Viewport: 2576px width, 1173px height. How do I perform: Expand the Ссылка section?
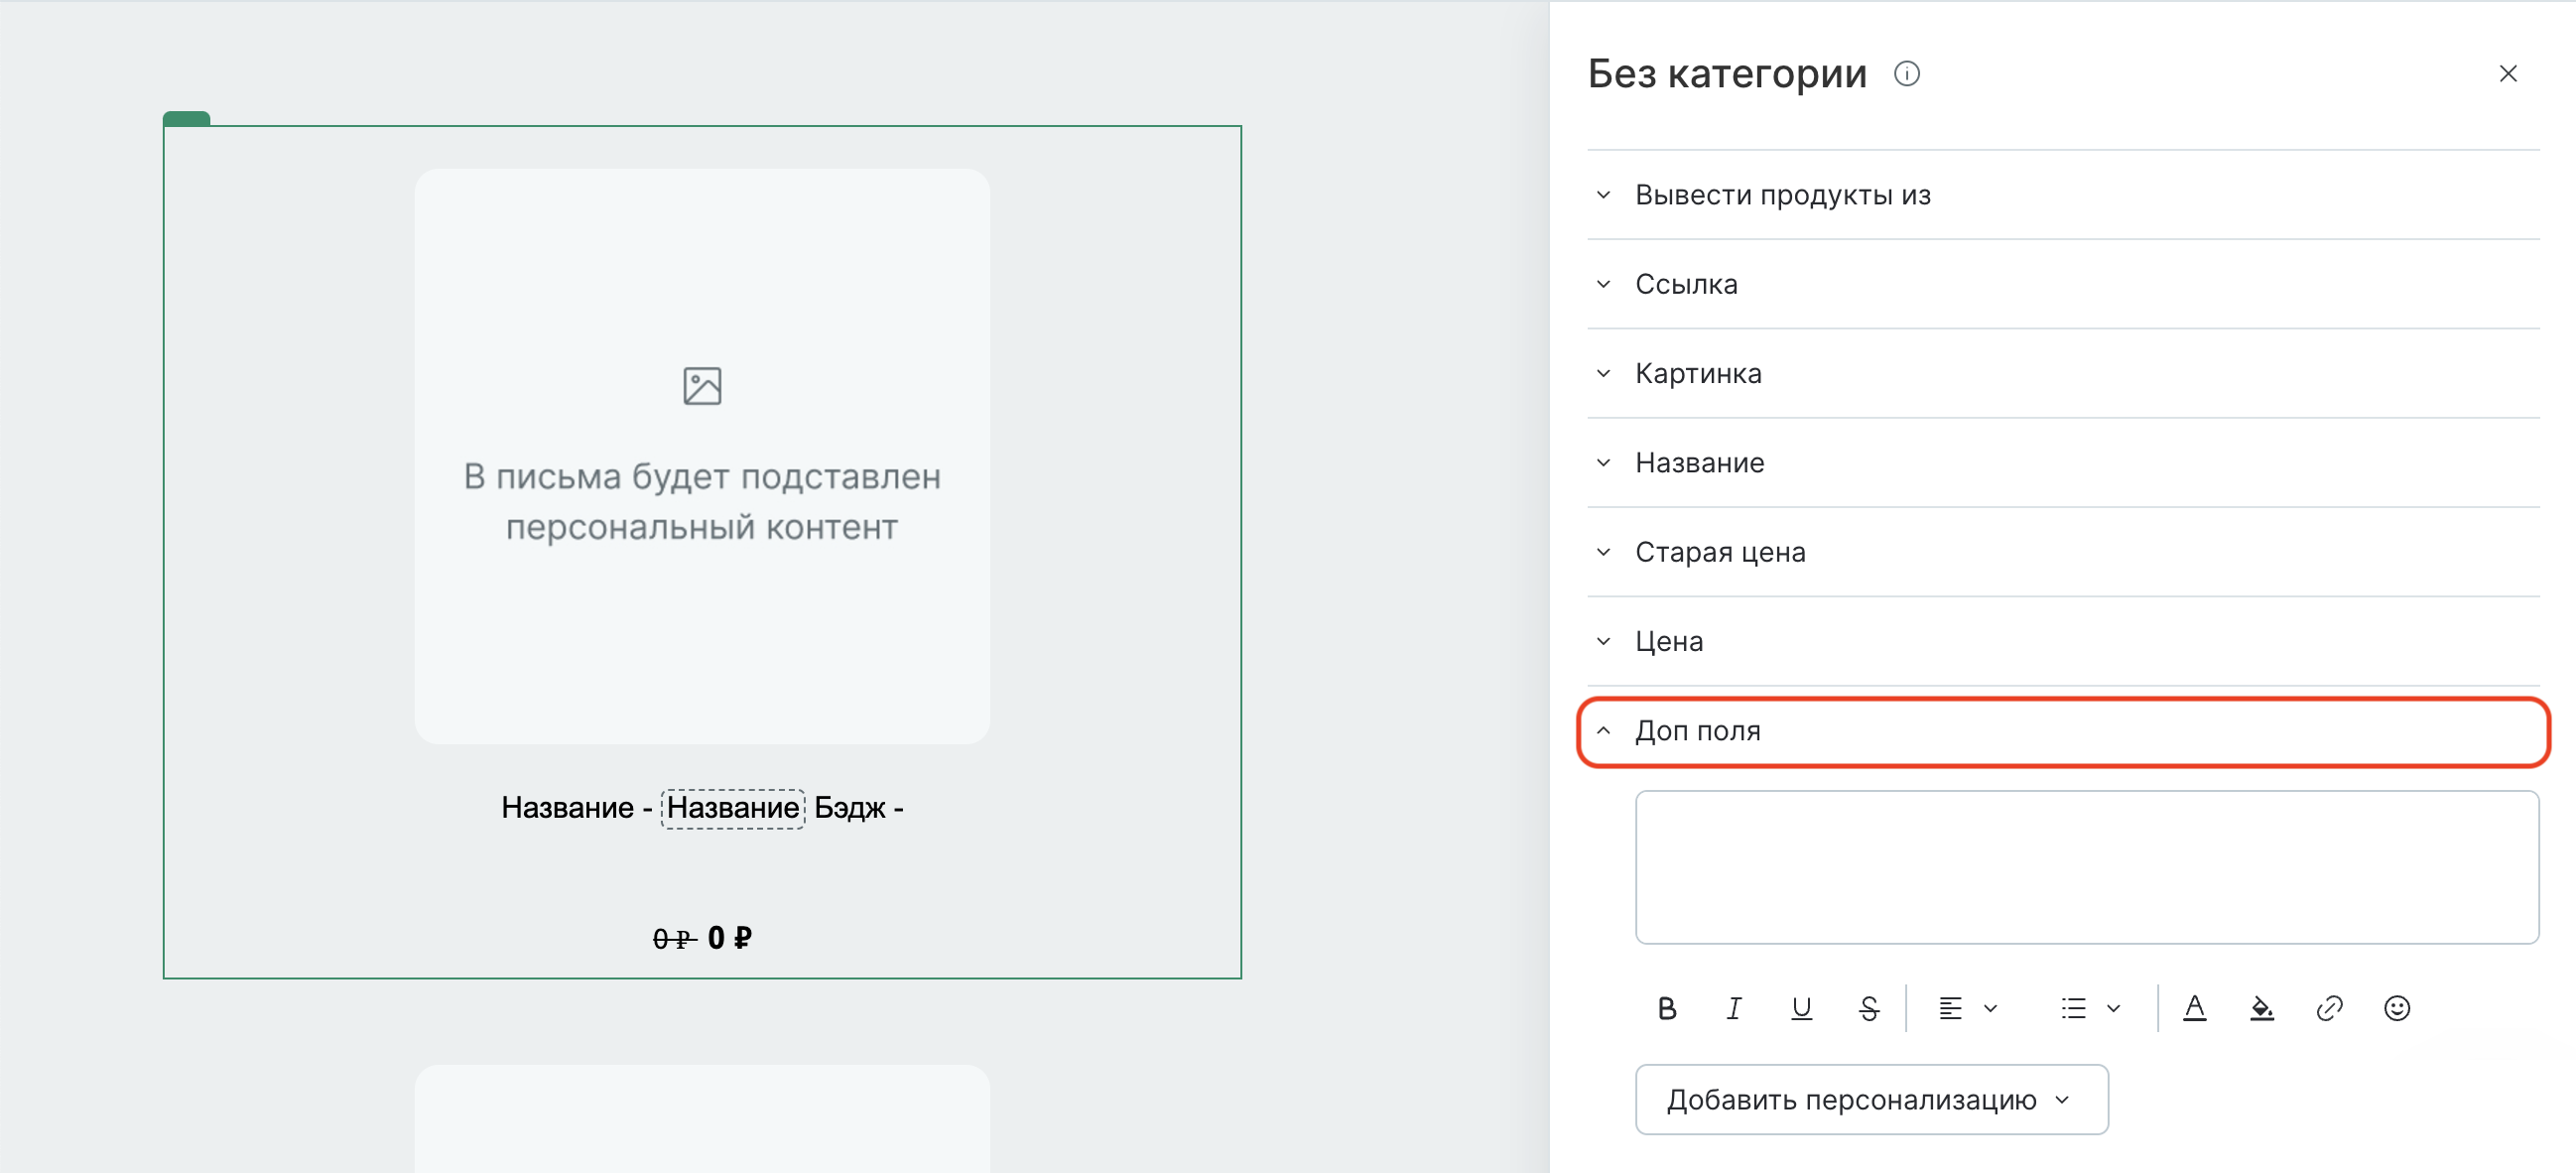(x=2062, y=284)
